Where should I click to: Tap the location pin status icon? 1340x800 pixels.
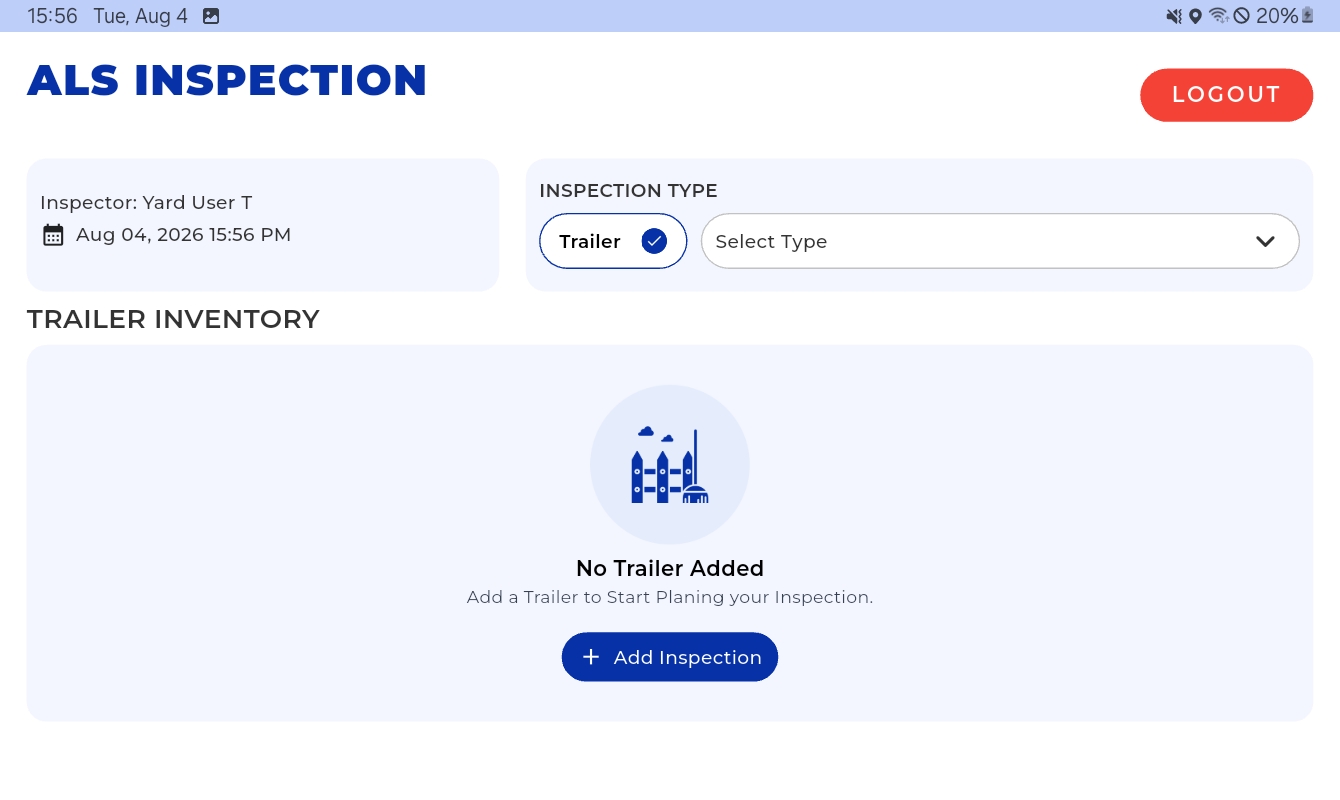[1195, 16]
